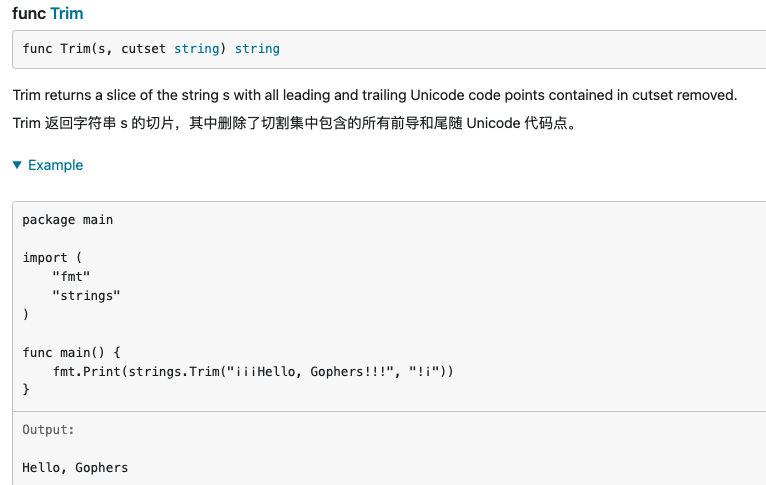Click the English Trim description sentence
This screenshot has height=485, width=766.
pyautogui.click(x=374, y=95)
